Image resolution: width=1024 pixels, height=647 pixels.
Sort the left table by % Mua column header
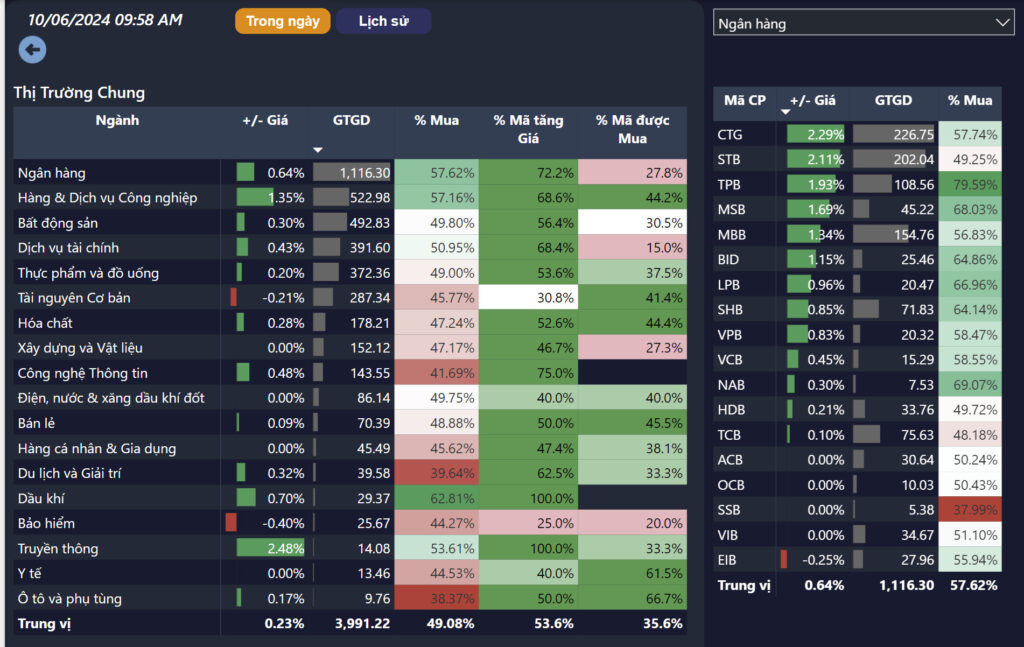coord(436,121)
